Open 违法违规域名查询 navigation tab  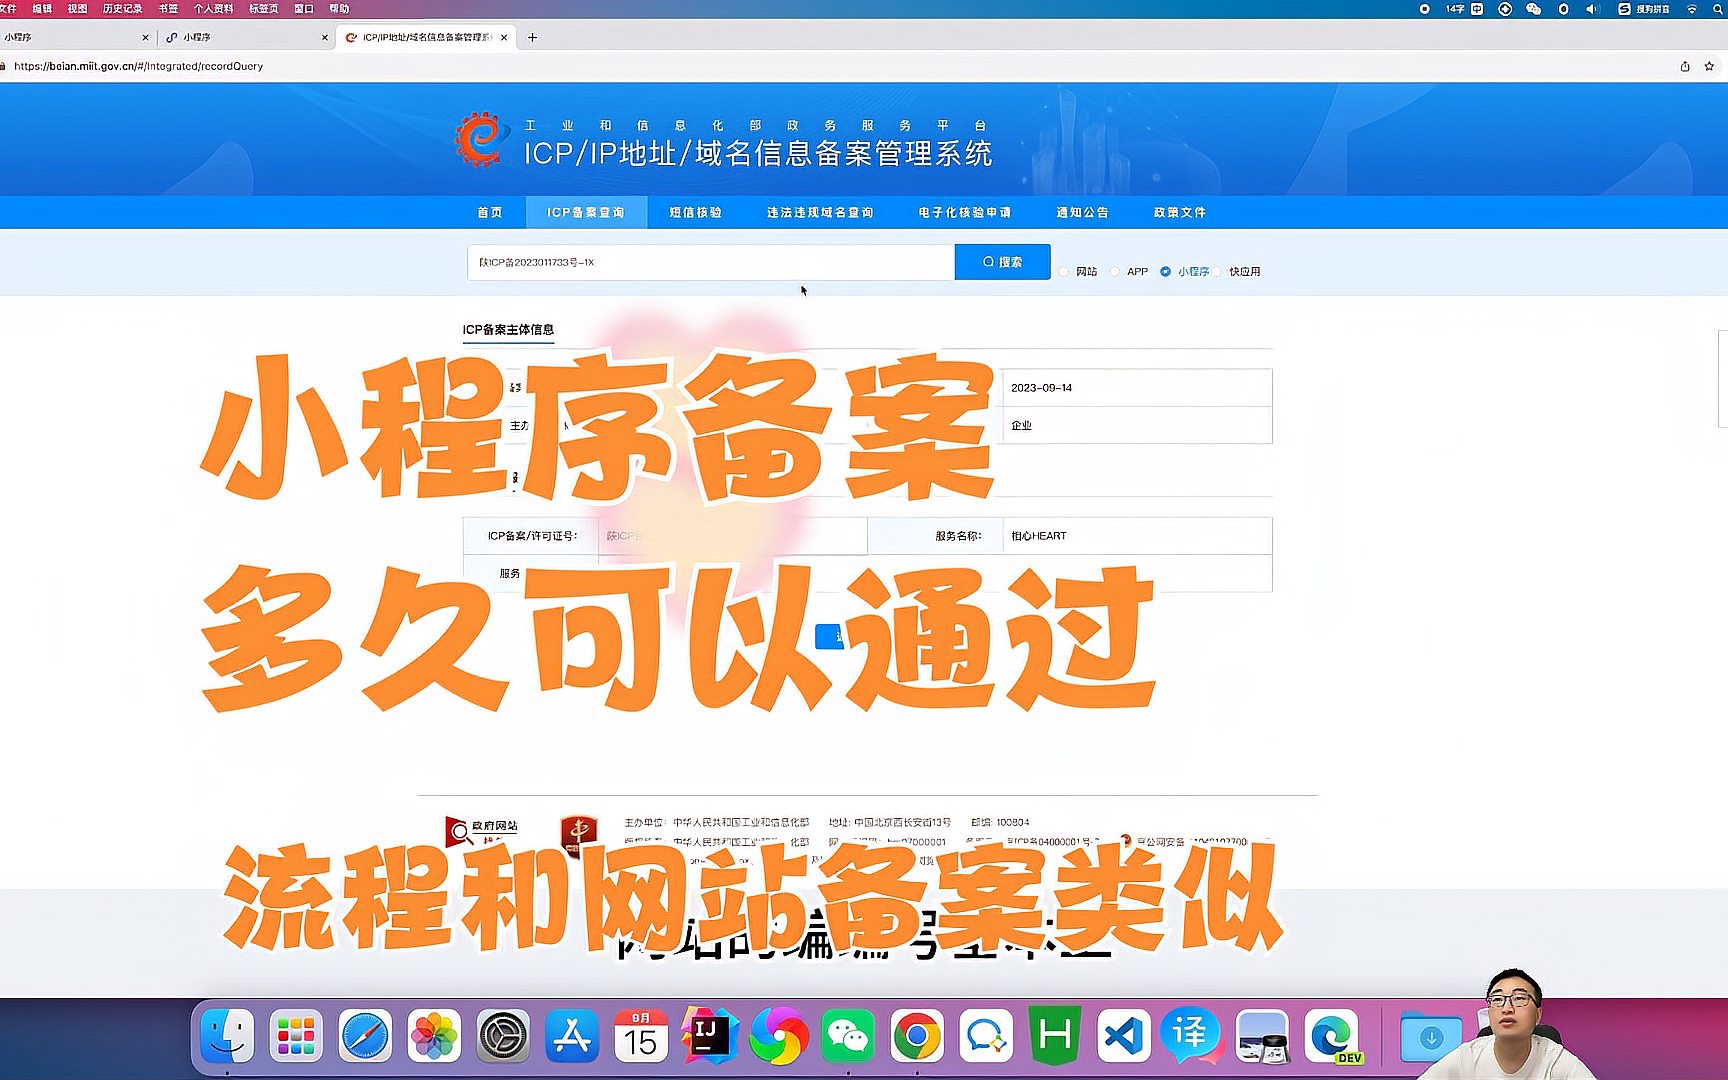[x=820, y=212]
